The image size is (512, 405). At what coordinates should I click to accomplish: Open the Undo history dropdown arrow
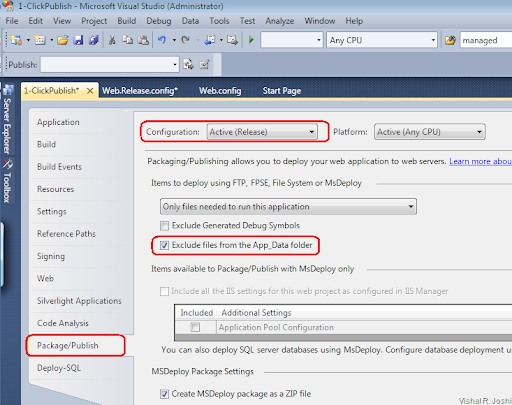[174, 40]
